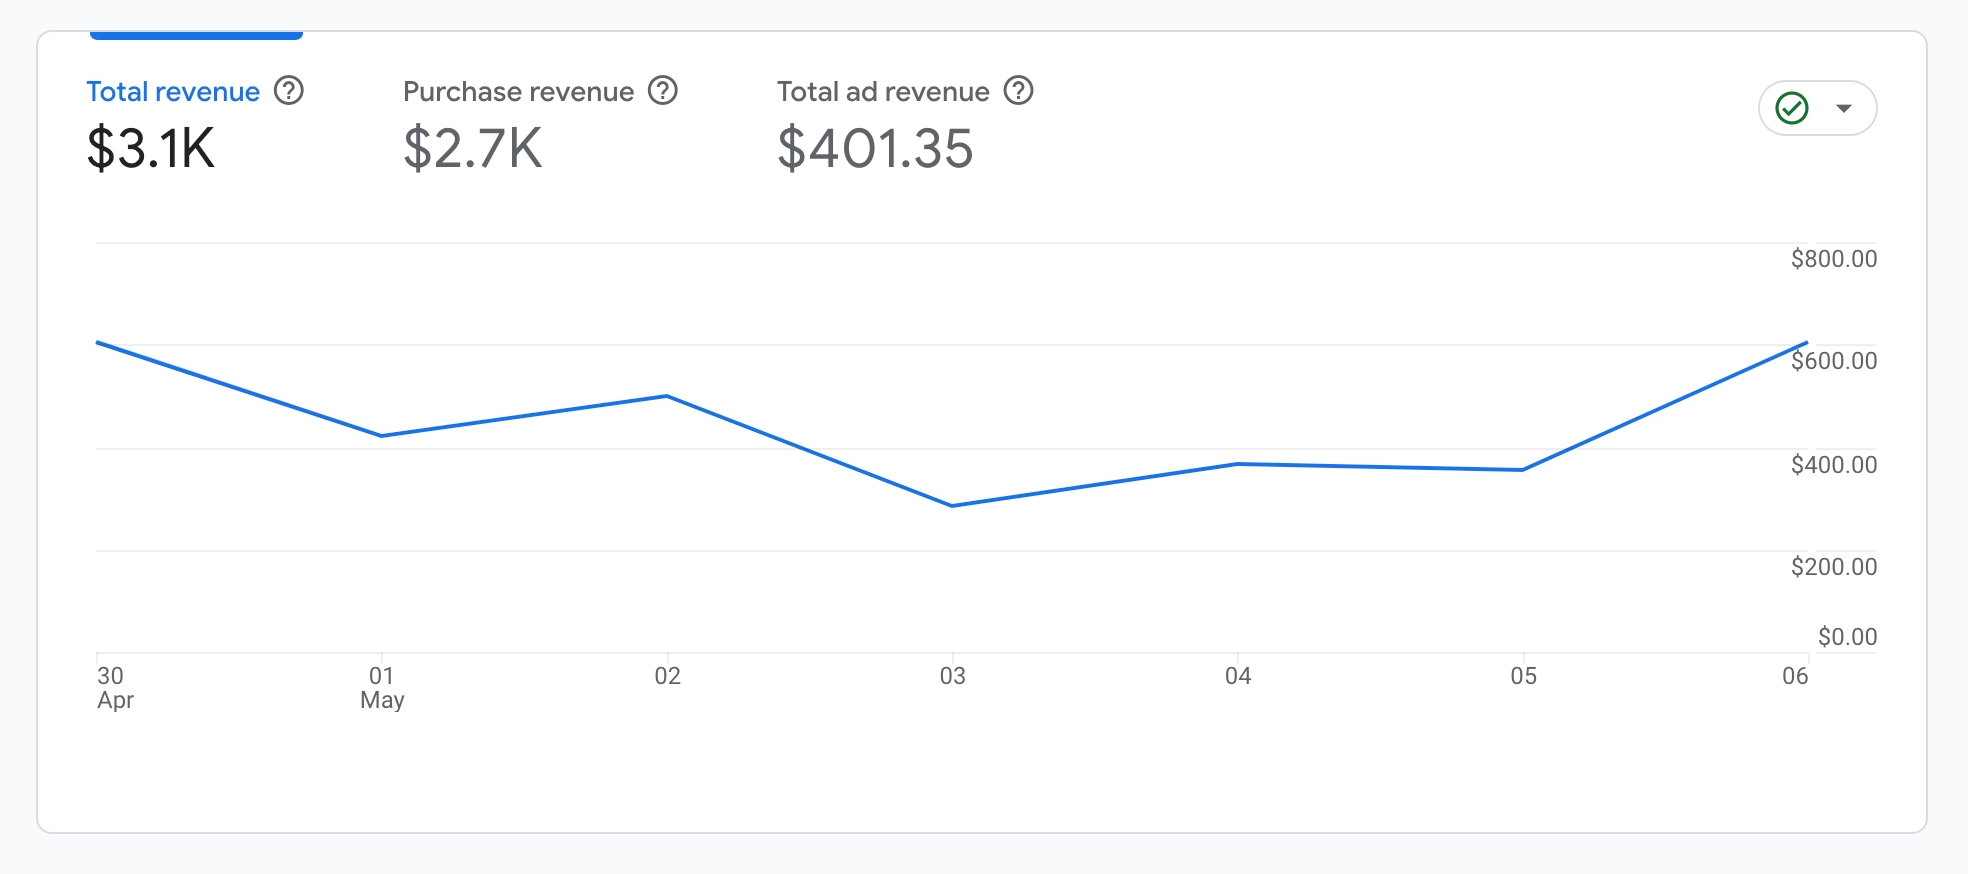Select the Total revenue tab
1968x874 pixels.
pos(173,92)
